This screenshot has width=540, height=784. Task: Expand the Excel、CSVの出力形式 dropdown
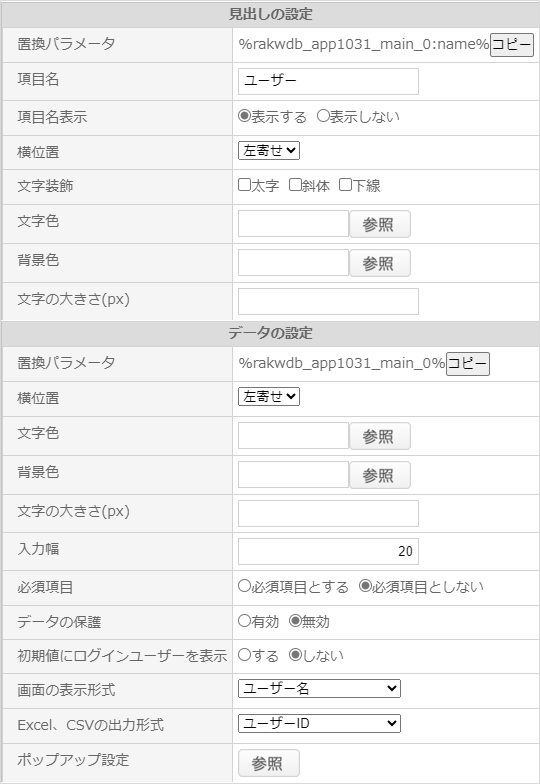coord(319,724)
